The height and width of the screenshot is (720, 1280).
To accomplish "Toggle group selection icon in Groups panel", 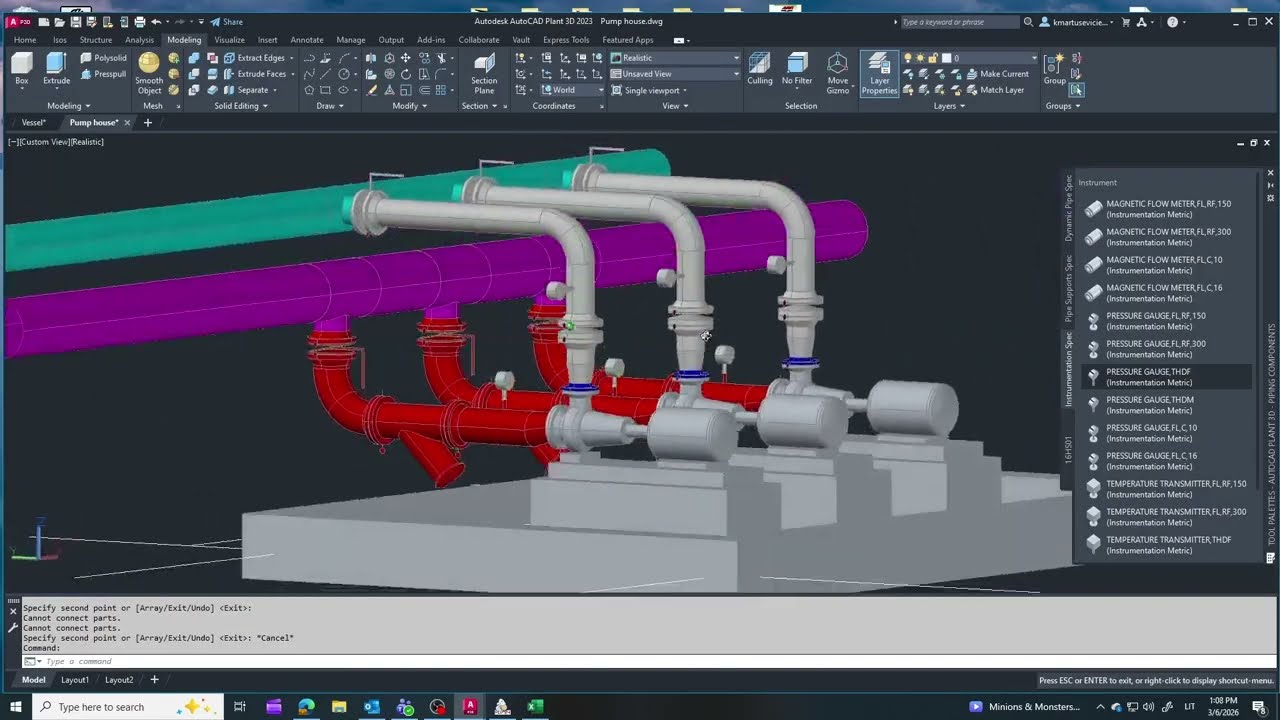I will click(x=1076, y=90).
